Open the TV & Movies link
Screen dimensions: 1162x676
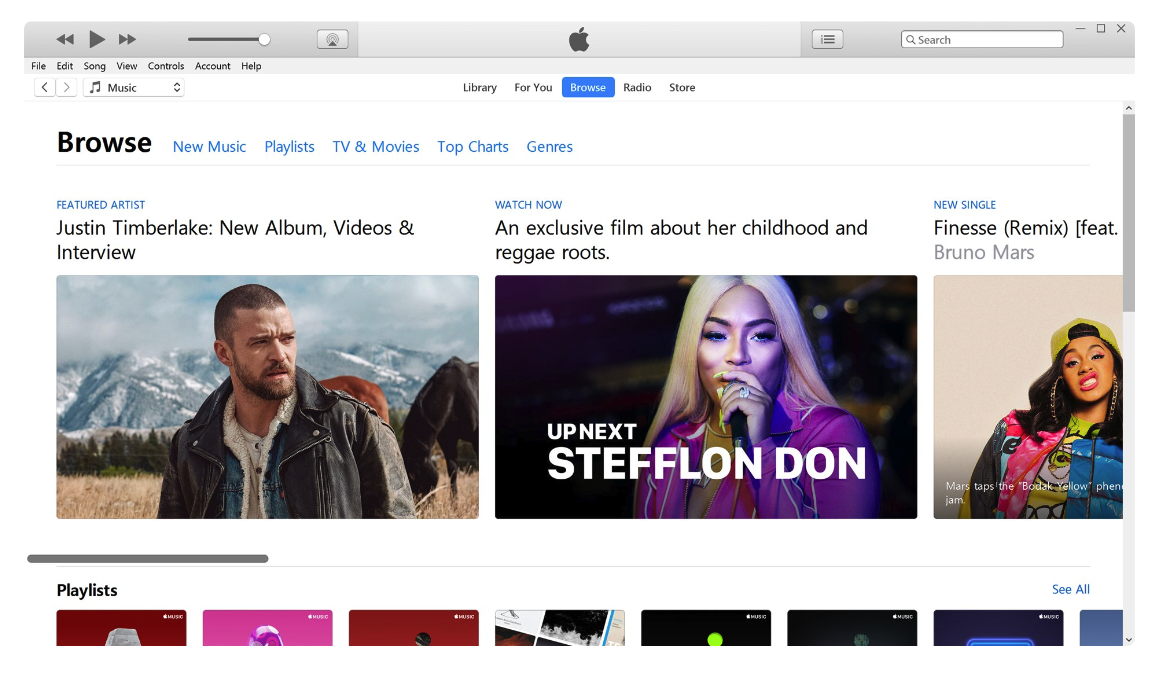click(376, 147)
